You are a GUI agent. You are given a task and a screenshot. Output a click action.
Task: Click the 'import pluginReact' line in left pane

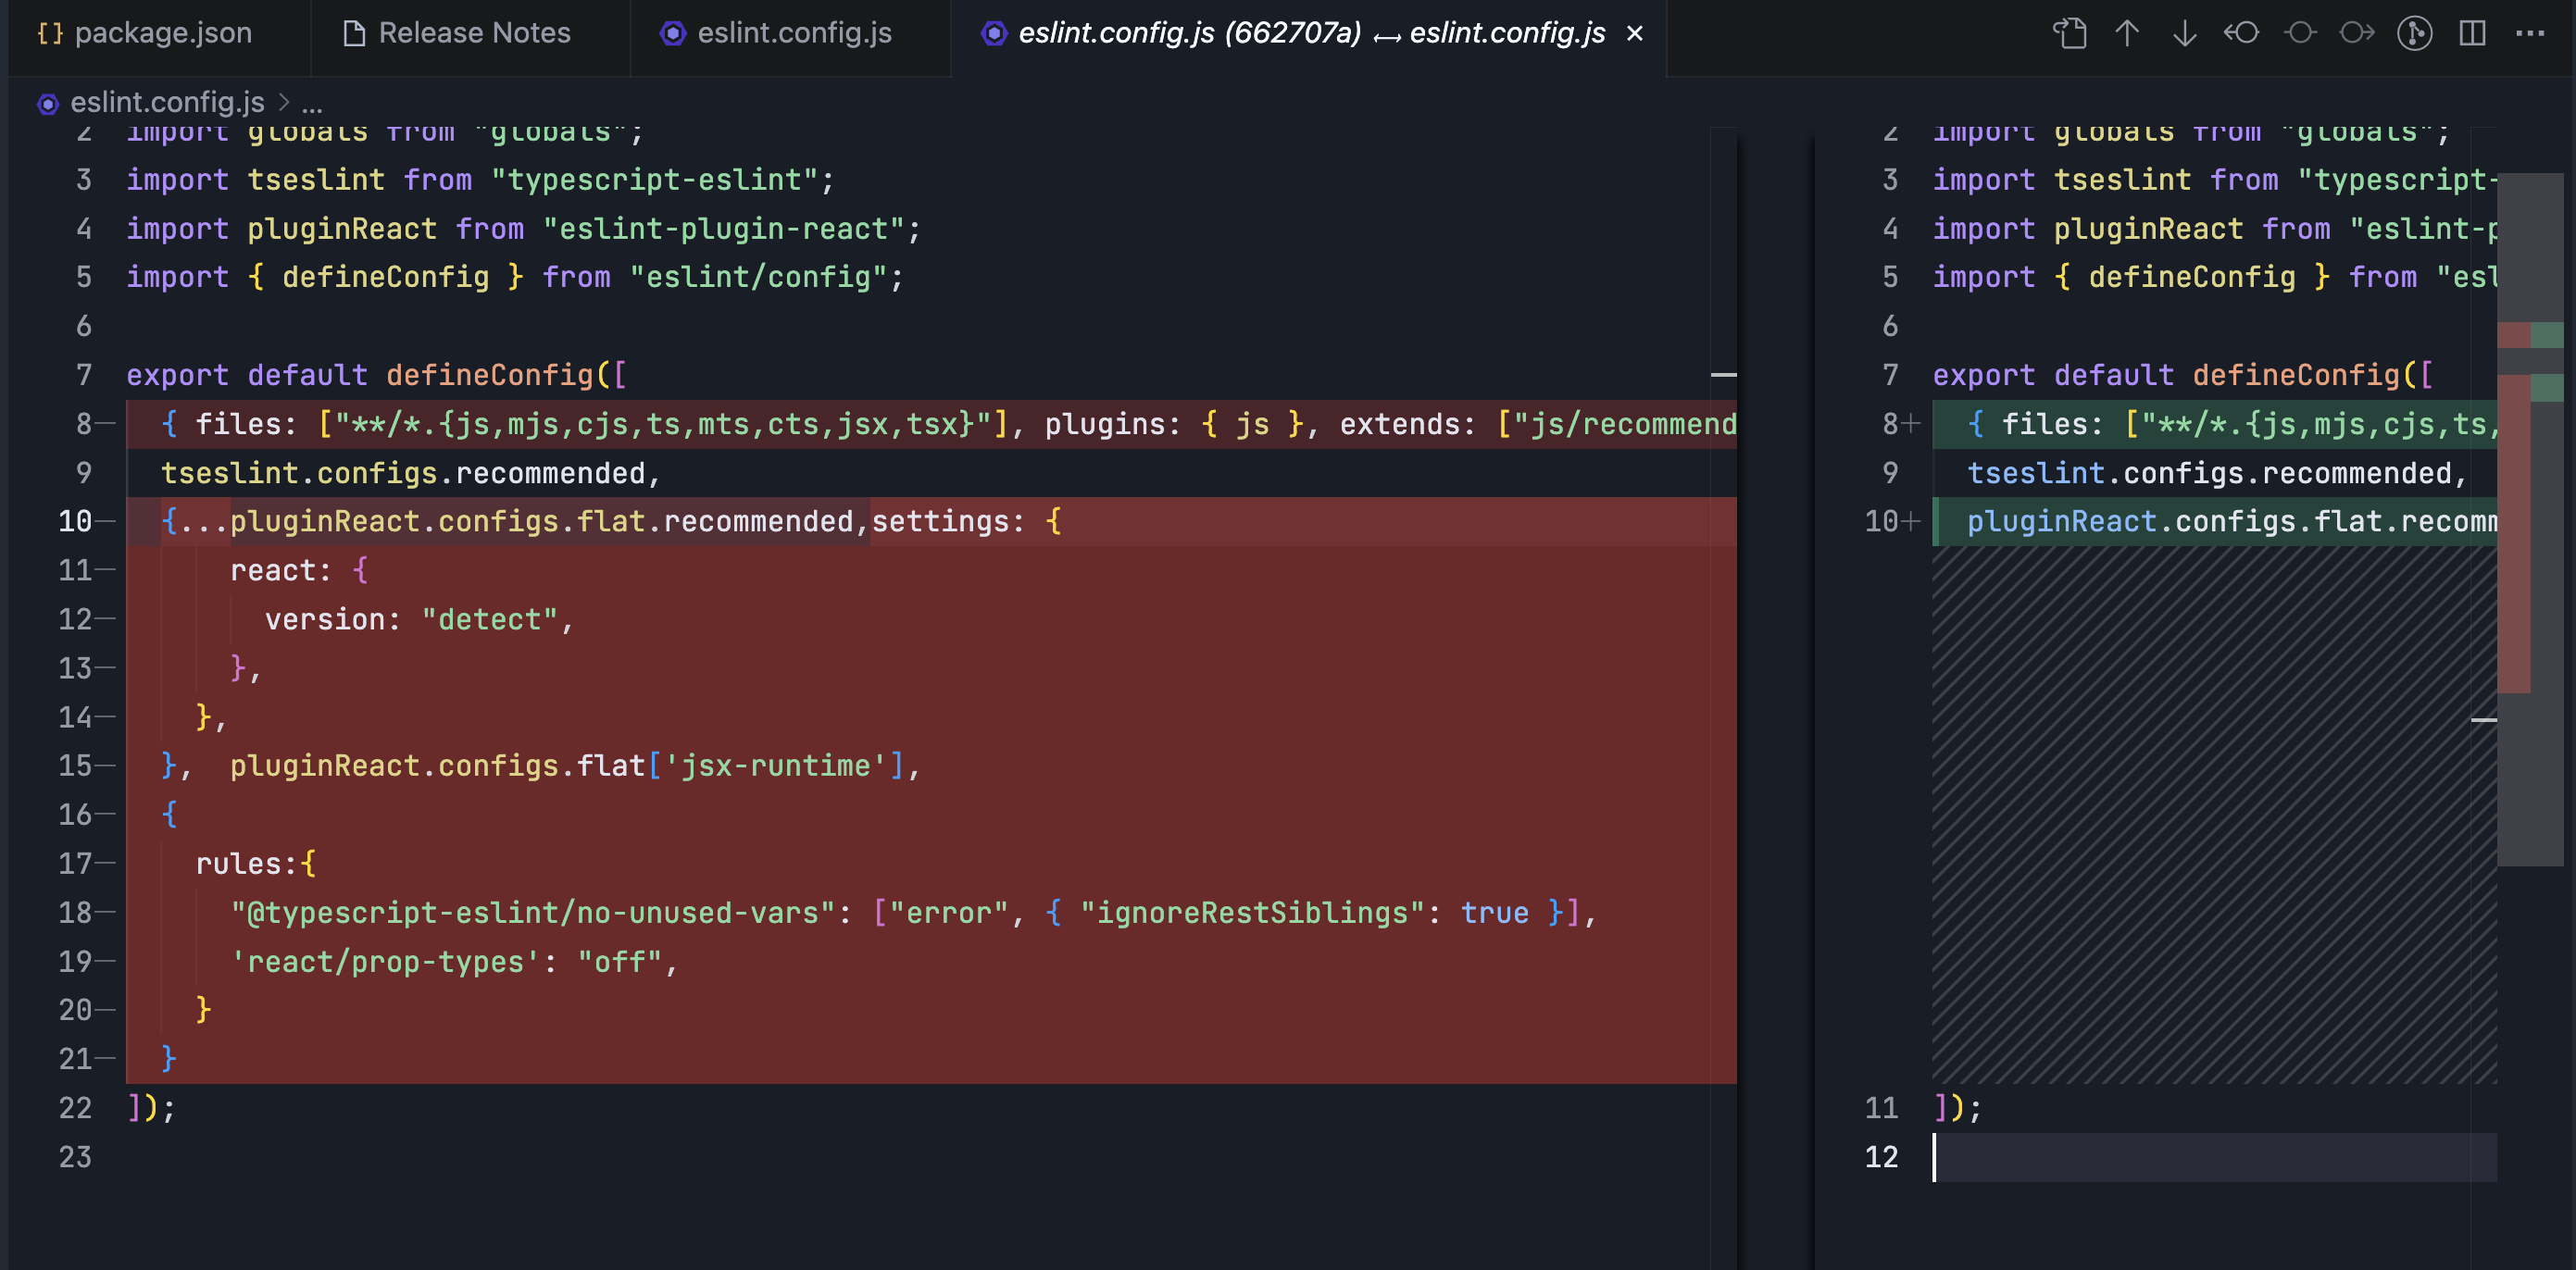[x=523, y=229]
